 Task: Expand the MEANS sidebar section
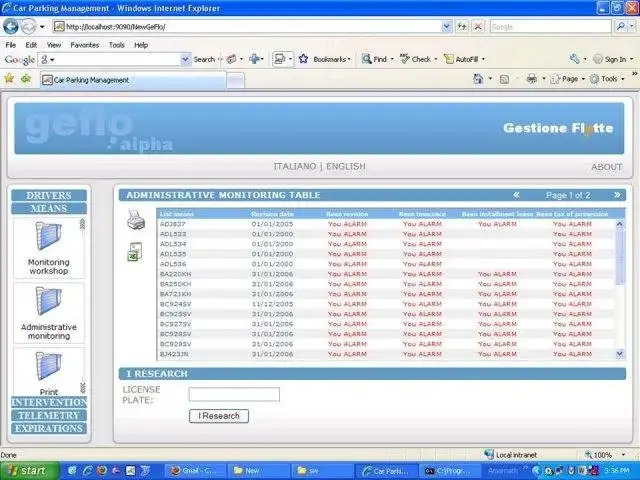[49, 208]
